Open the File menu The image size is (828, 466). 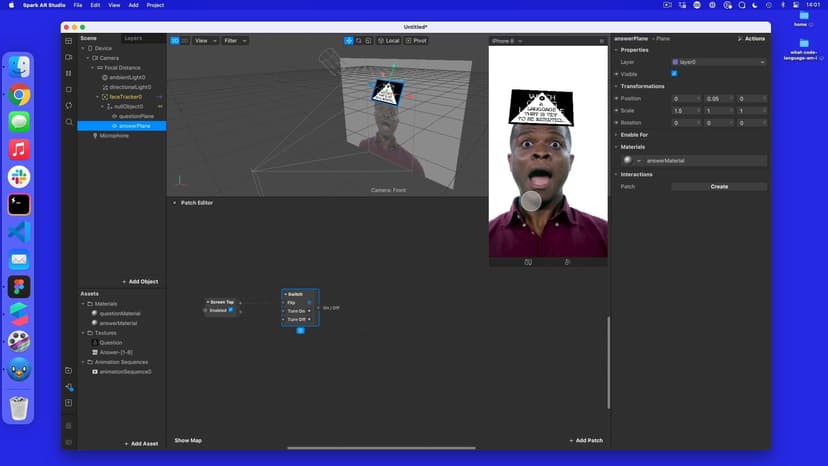[x=78, y=5]
